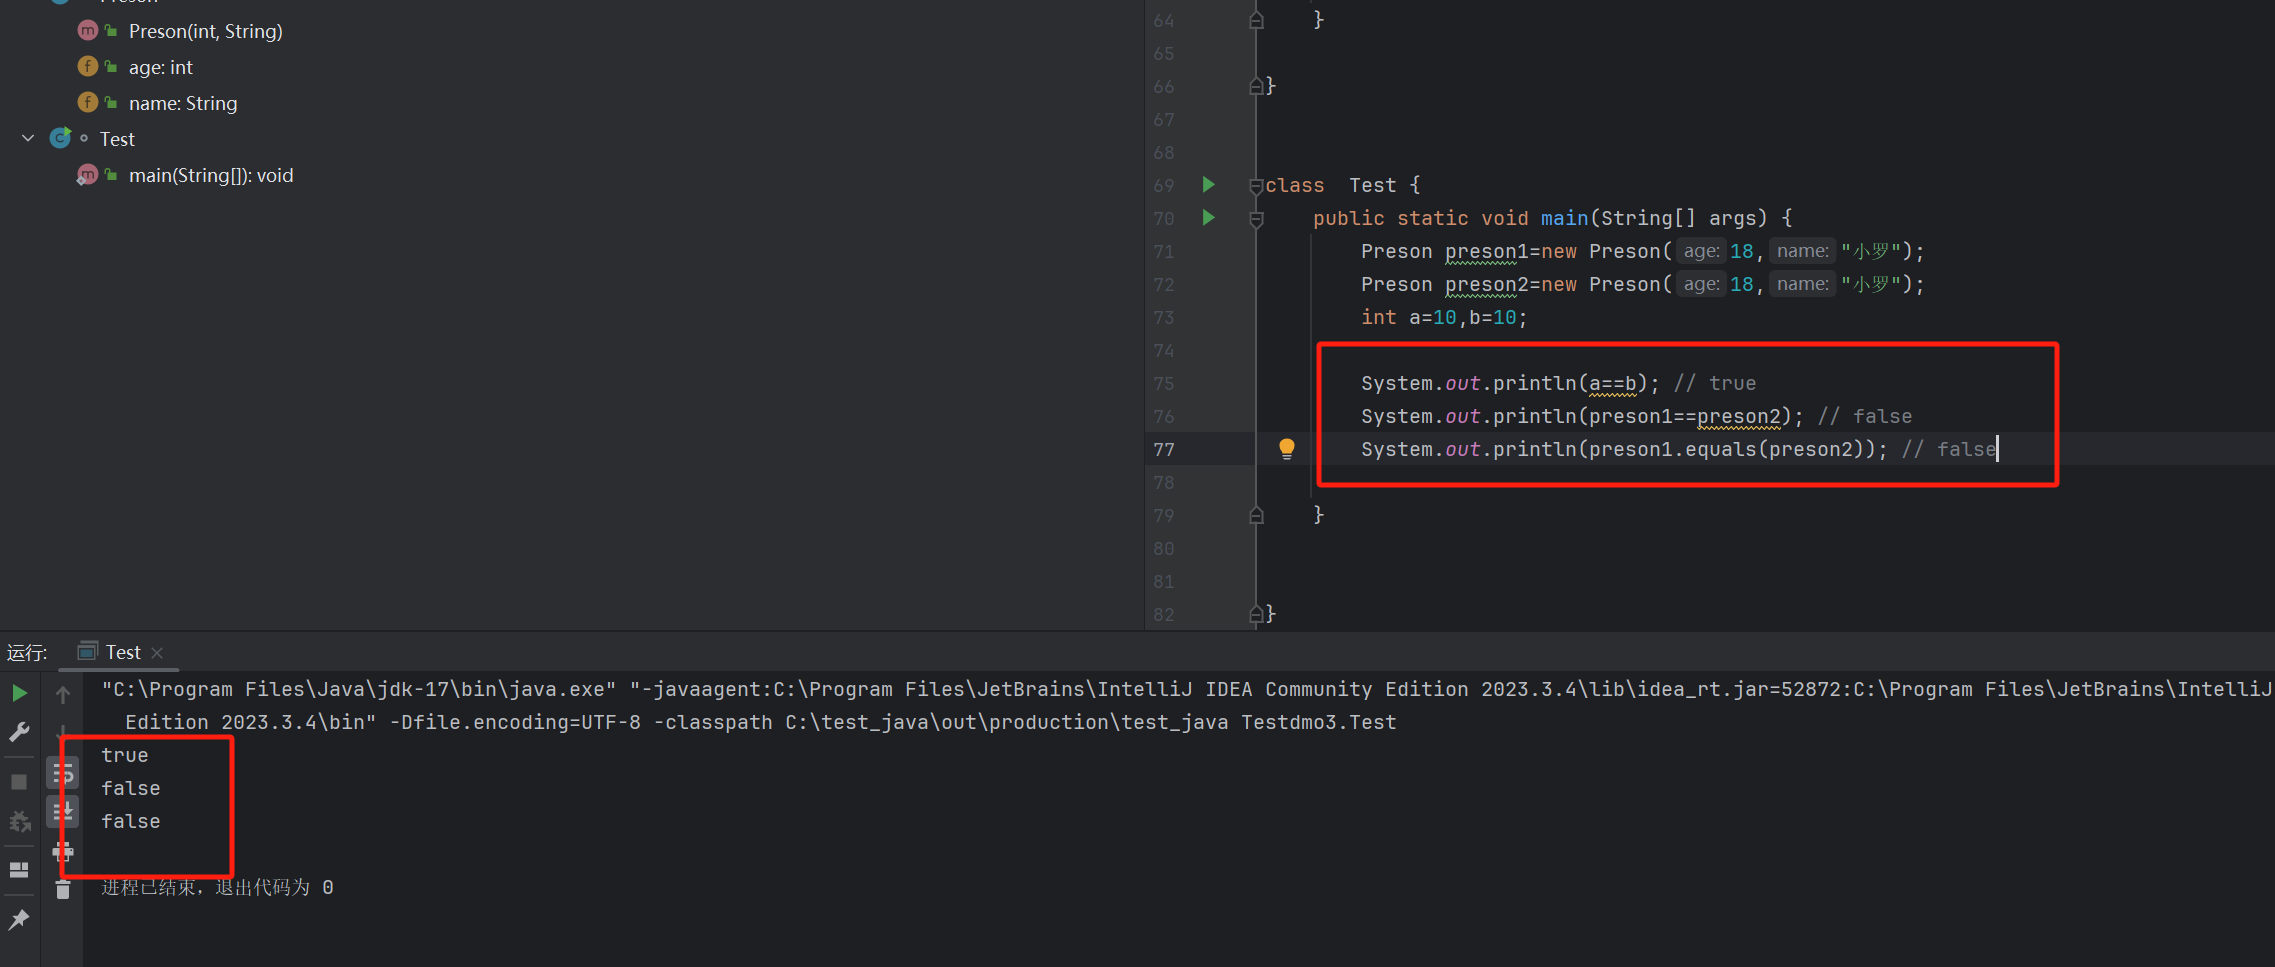Toggle soft-wrap in console output
This screenshot has width=2275, height=967.
[x=63, y=773]
